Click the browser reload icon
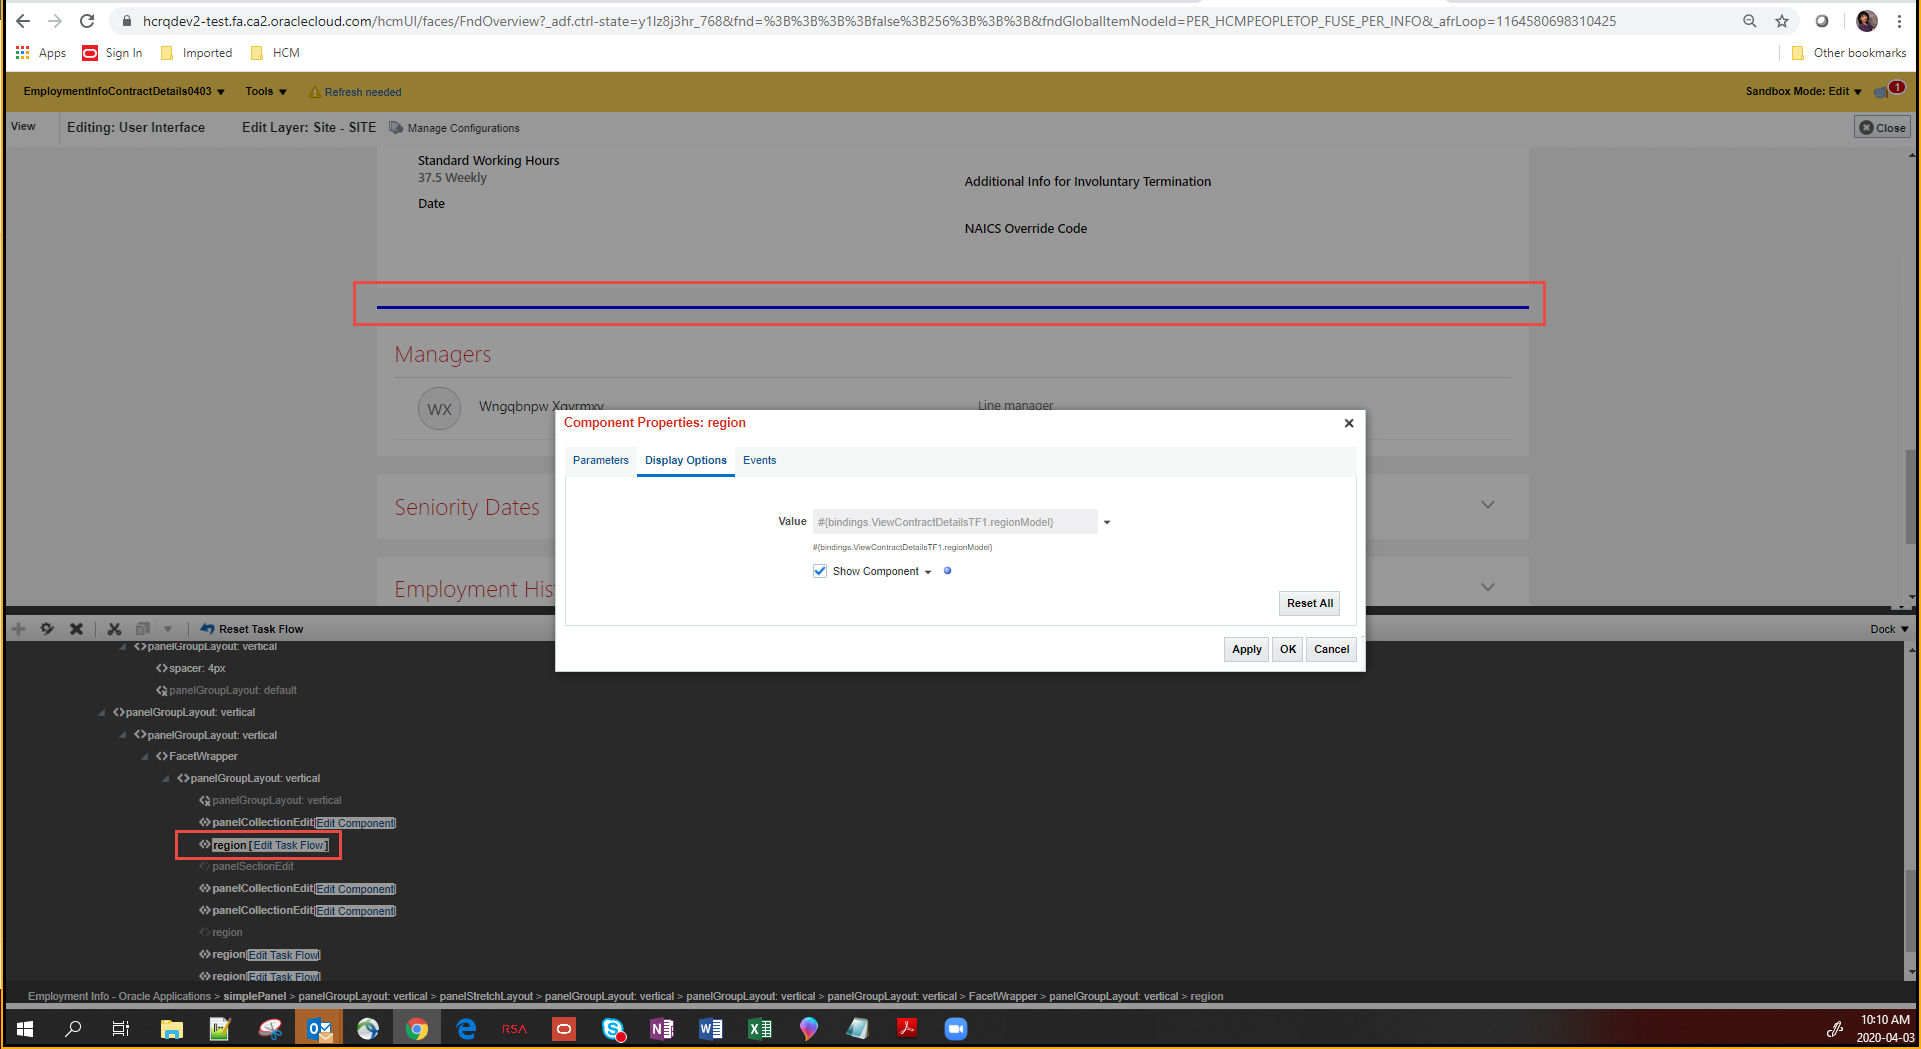 [x=87, y=21]
